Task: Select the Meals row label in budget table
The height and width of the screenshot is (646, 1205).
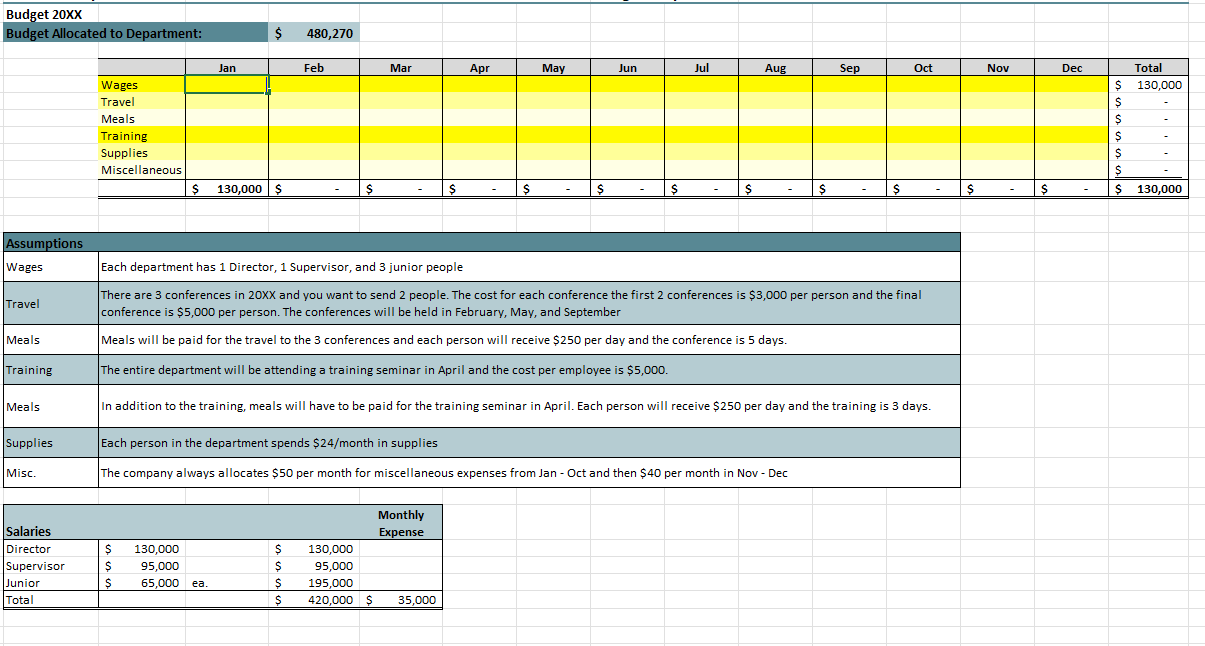Action: pos(141,119)
